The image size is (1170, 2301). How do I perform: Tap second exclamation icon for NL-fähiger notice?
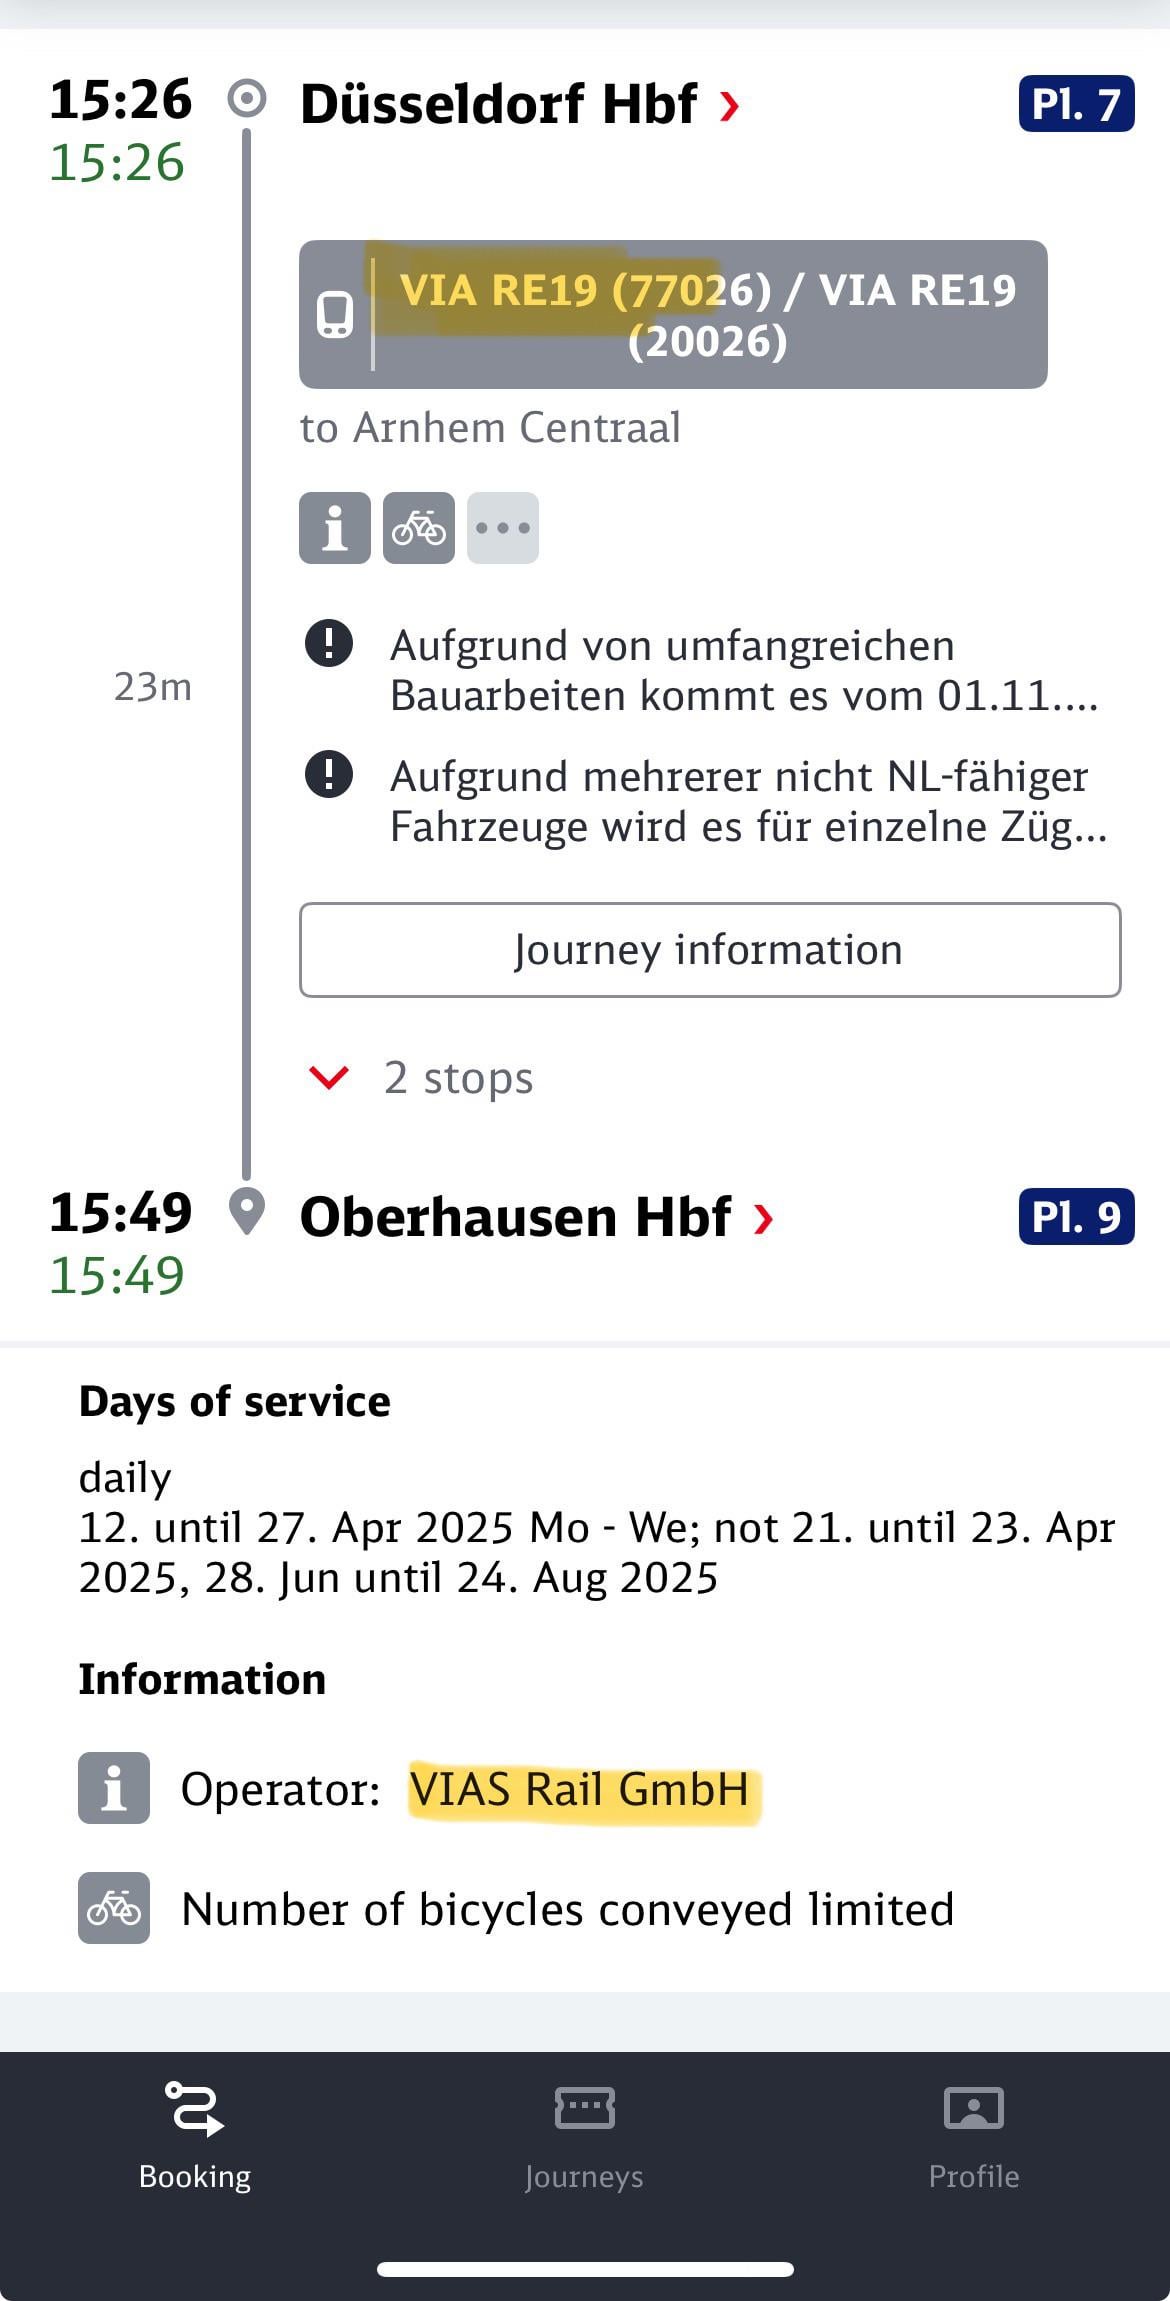(x=328, y=774)
